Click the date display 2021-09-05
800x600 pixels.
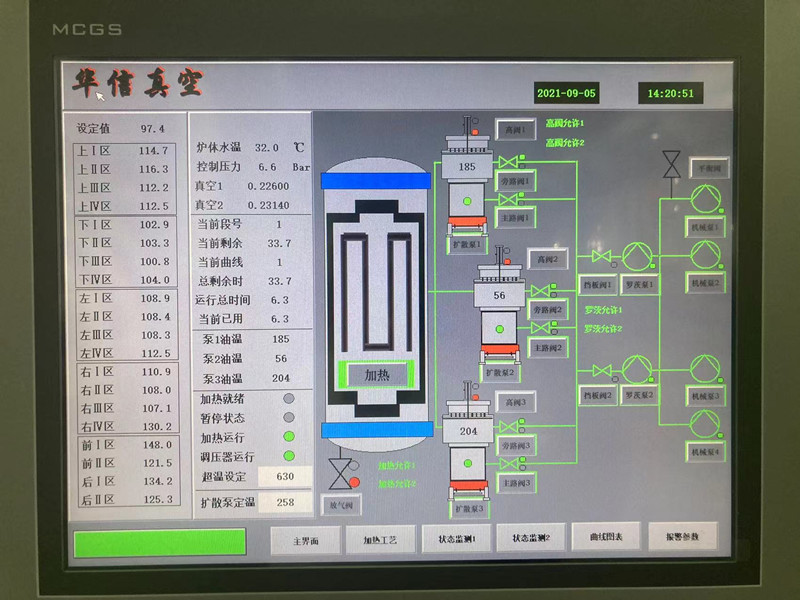(x=566, y=93)
